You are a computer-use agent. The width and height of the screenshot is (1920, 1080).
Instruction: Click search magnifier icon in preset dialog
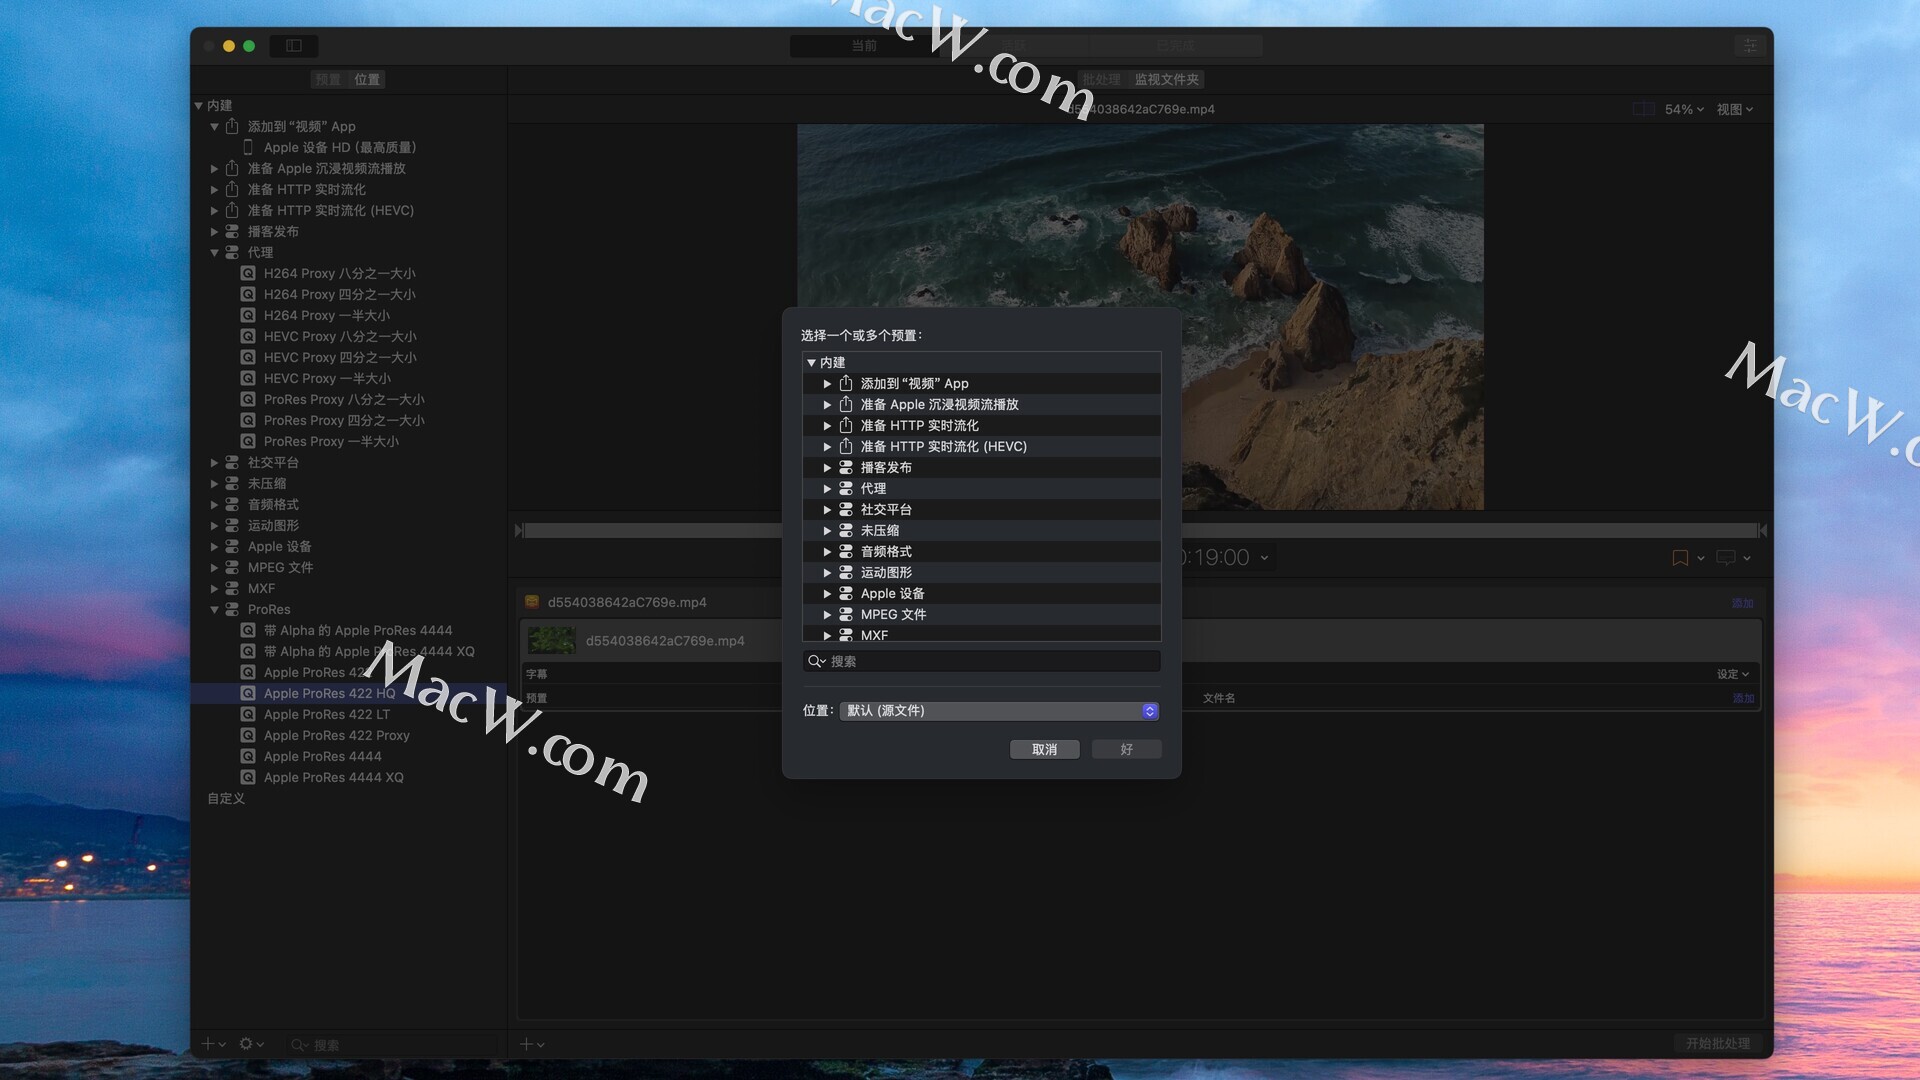pos(816,661)
